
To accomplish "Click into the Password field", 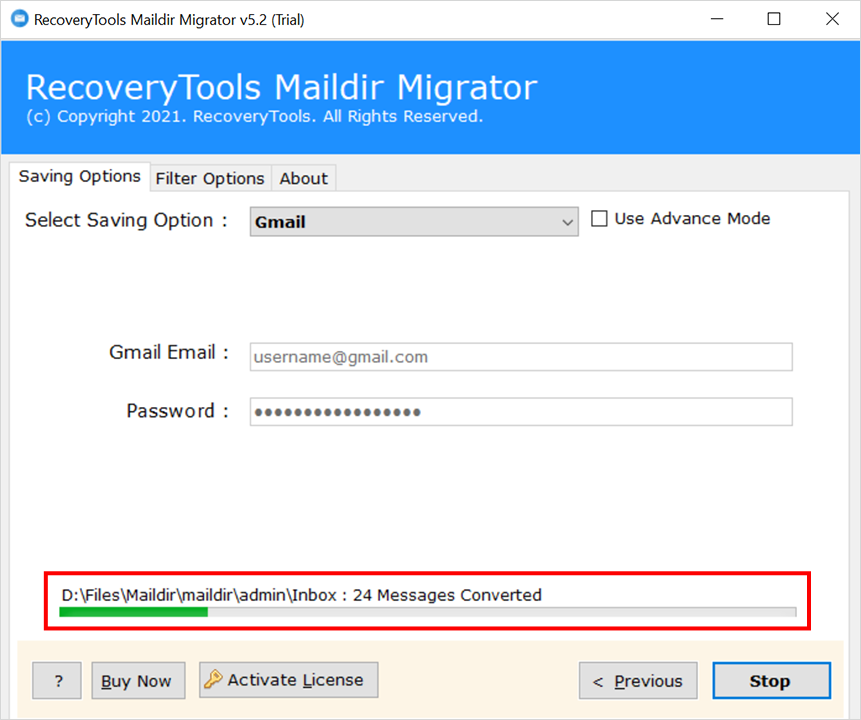I will click(520, 412).
